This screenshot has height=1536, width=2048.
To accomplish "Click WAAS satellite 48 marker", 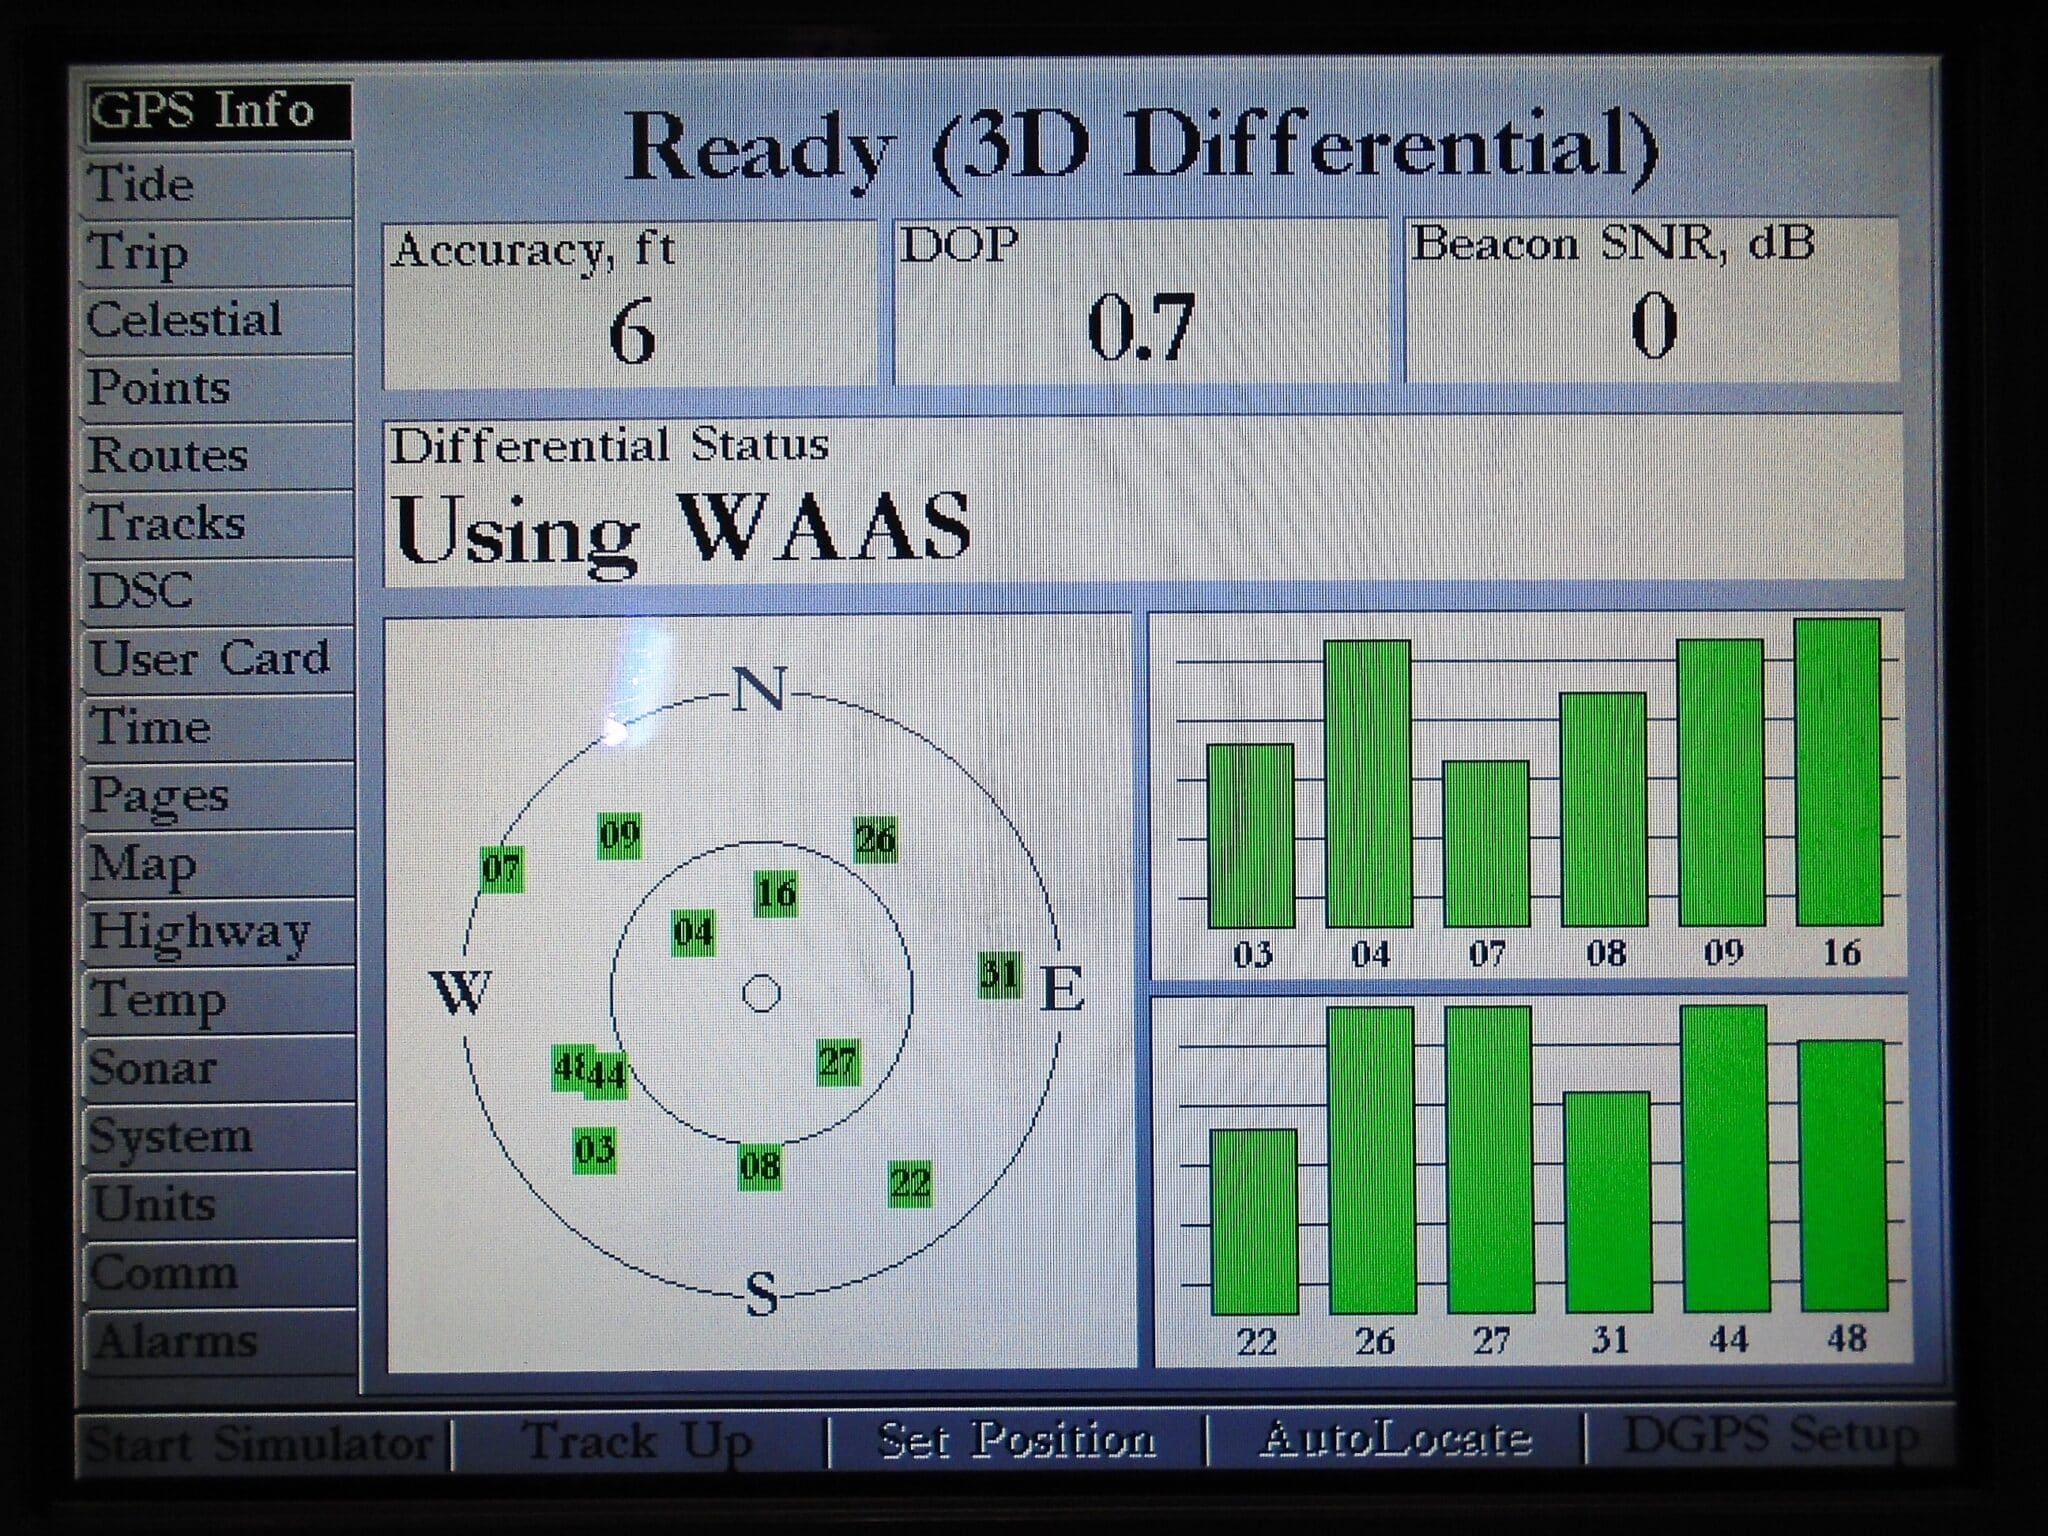I will point(568,1067).
